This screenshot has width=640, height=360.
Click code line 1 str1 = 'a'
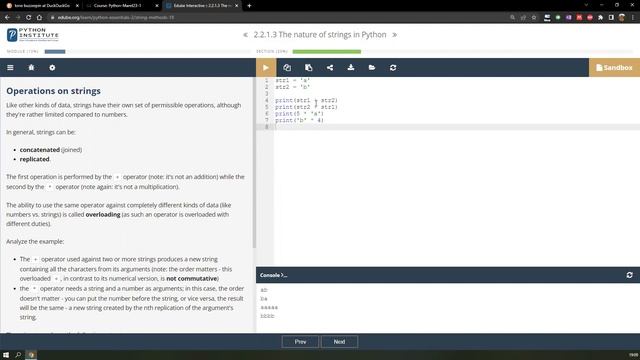click(x=292, y=81)
